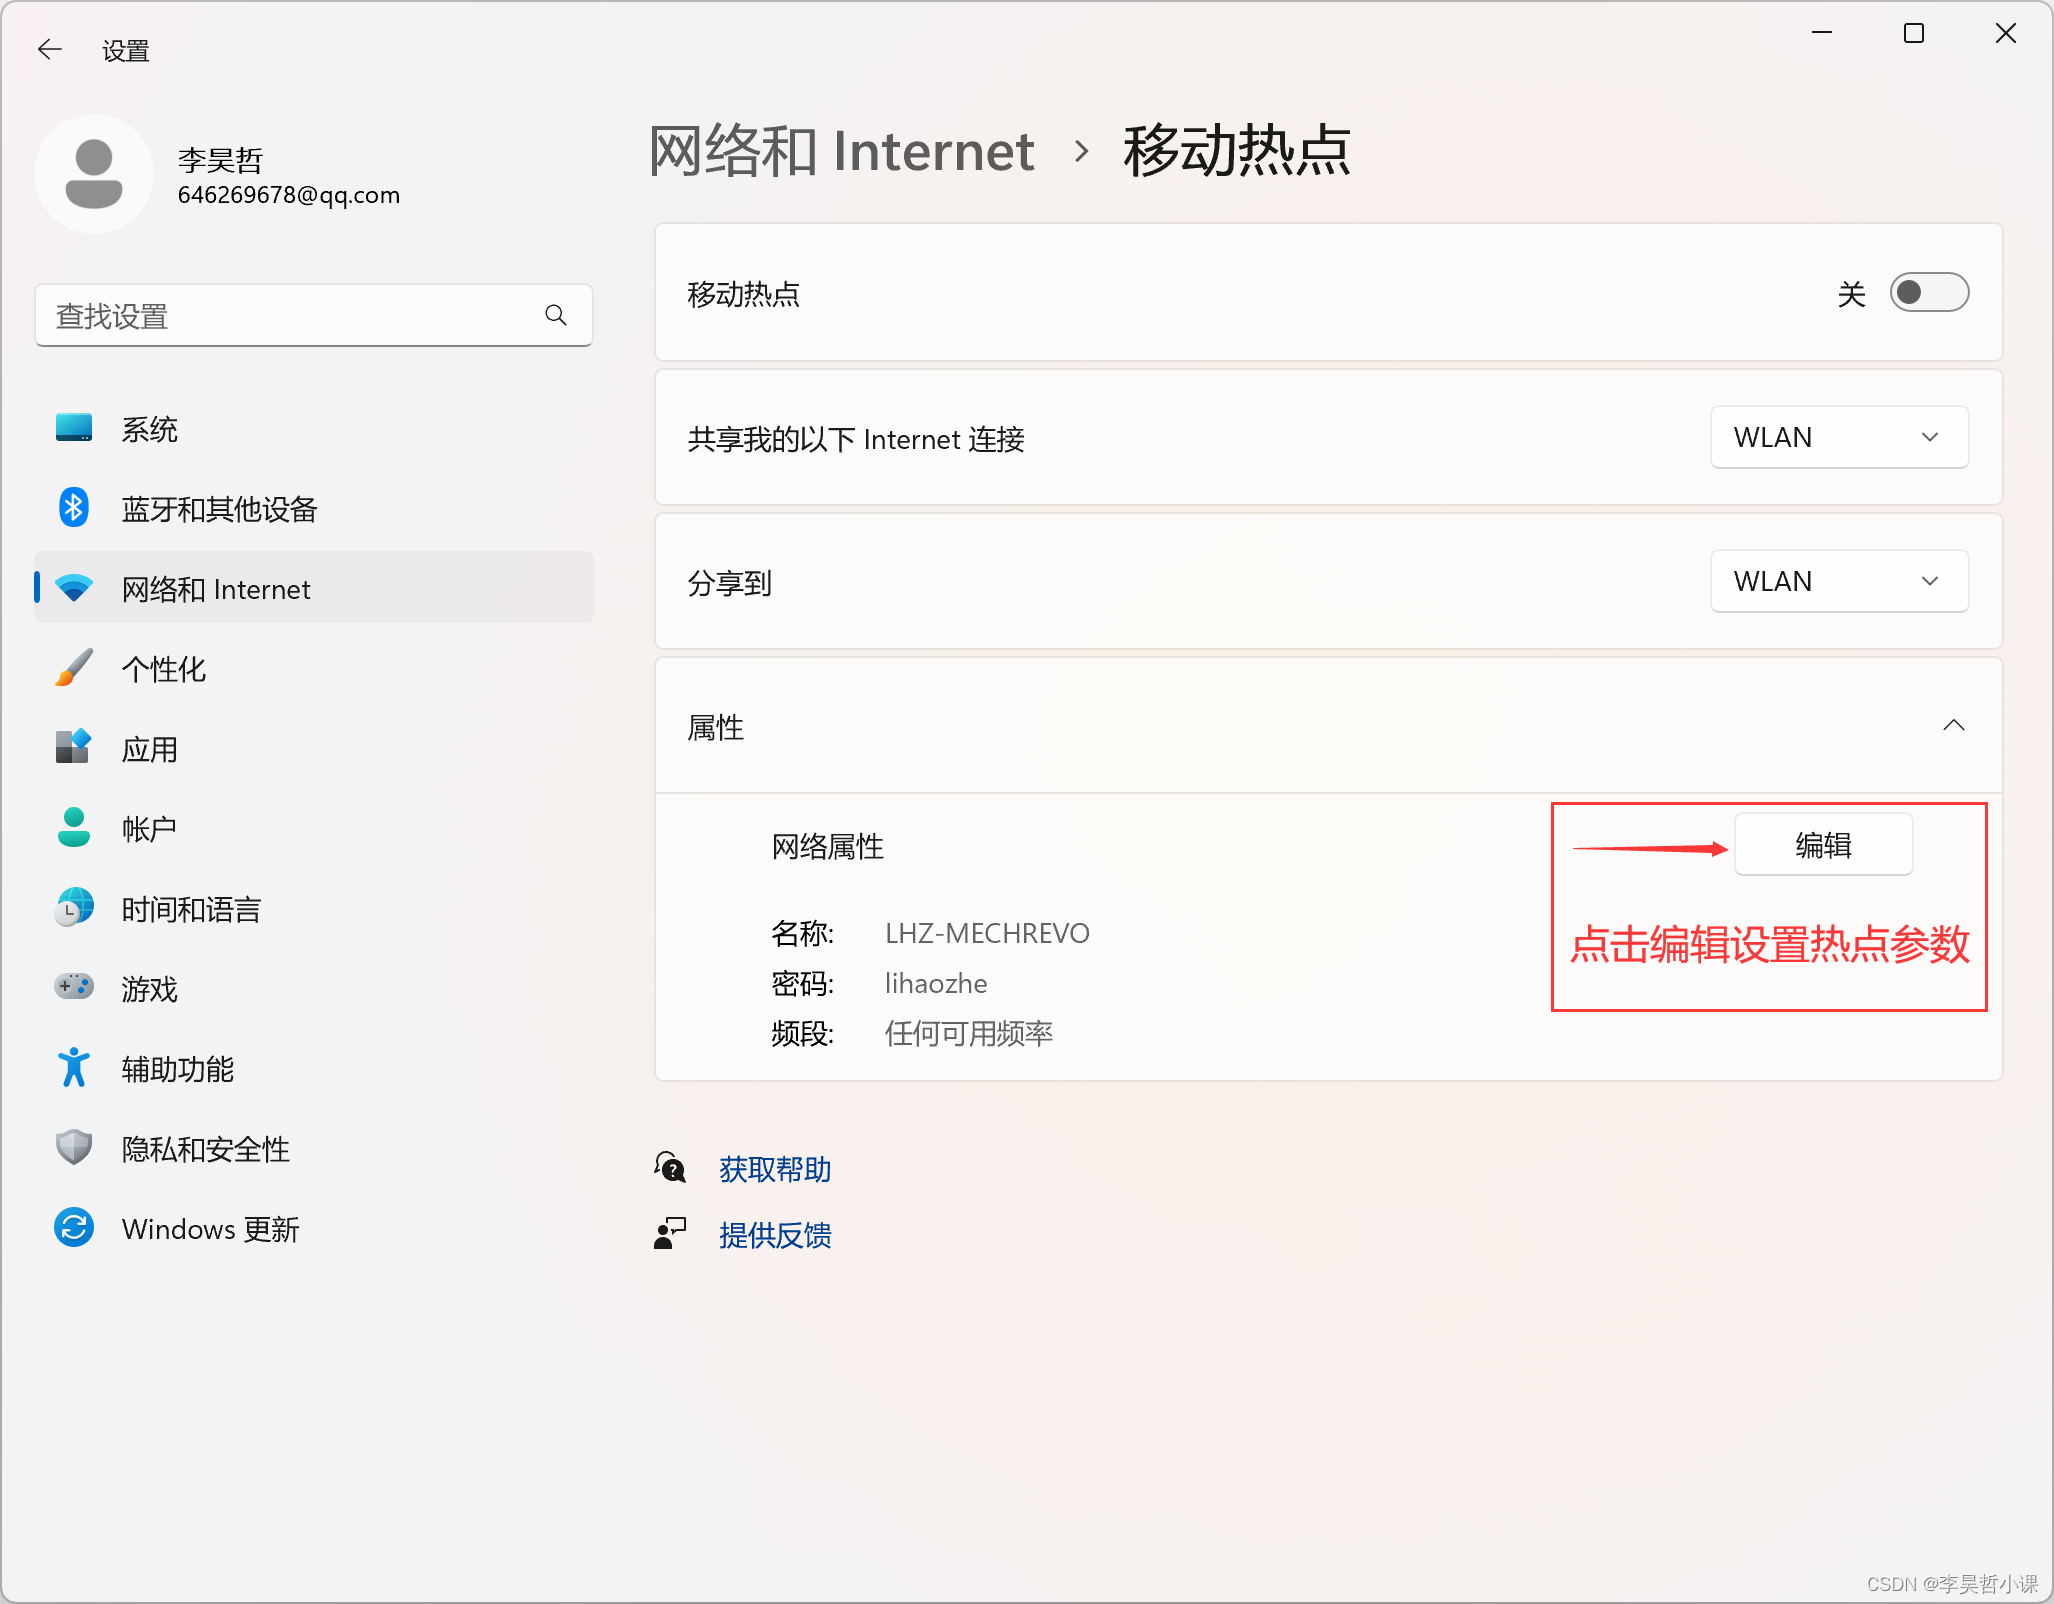Click the back arrow icon
The width and height of the screenshot is (2054, 1604).
click(x=49, y=49)
